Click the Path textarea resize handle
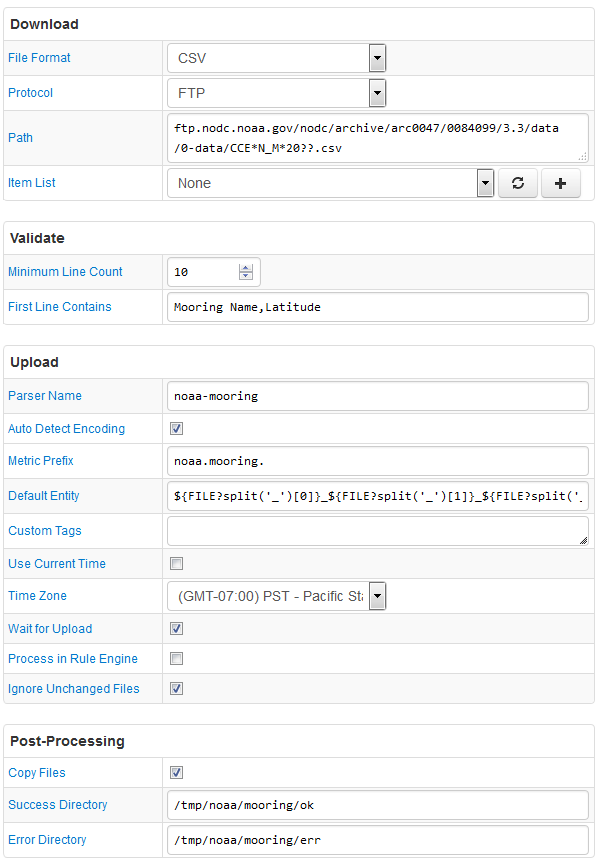597x863 pixels. (583, 157)
